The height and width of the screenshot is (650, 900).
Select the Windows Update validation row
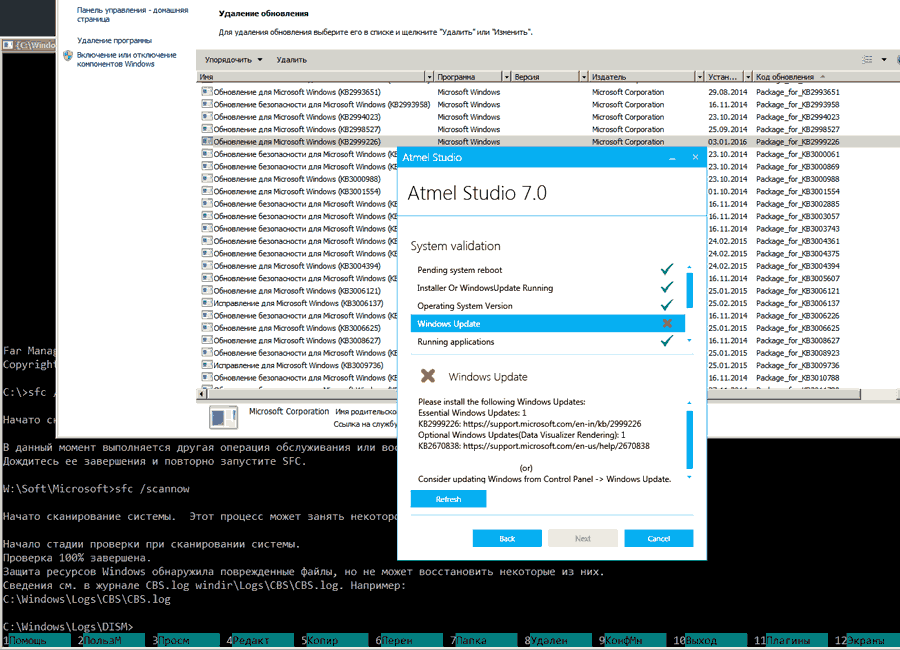coord(548,323)
